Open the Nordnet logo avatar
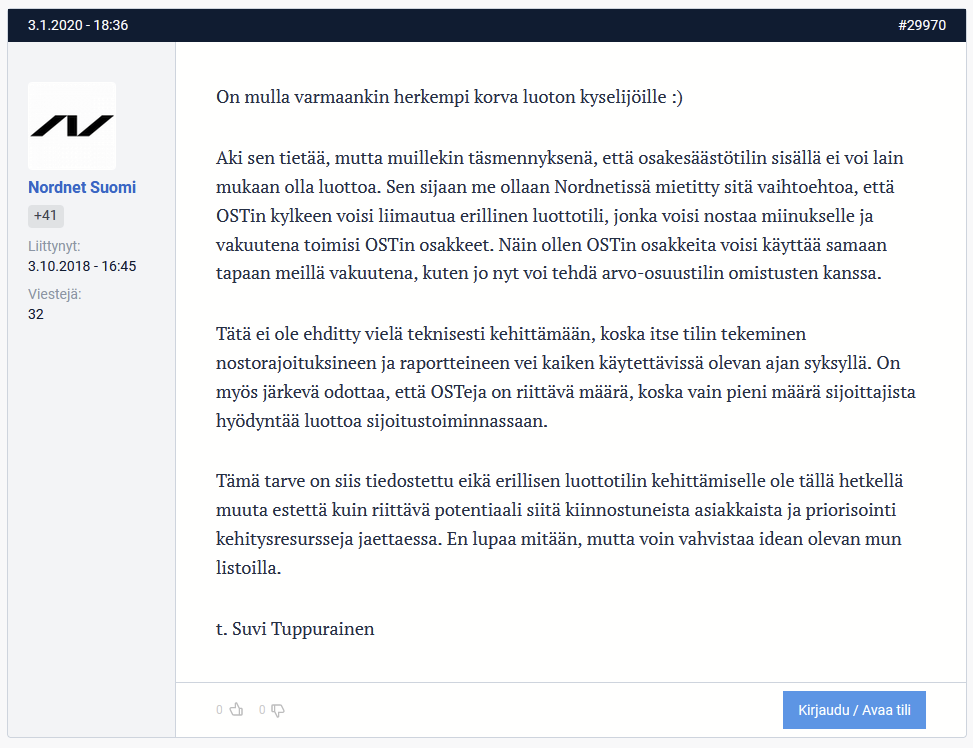This screenshot has height=748, width=973. pyautogui.click(x=72, y=126)
